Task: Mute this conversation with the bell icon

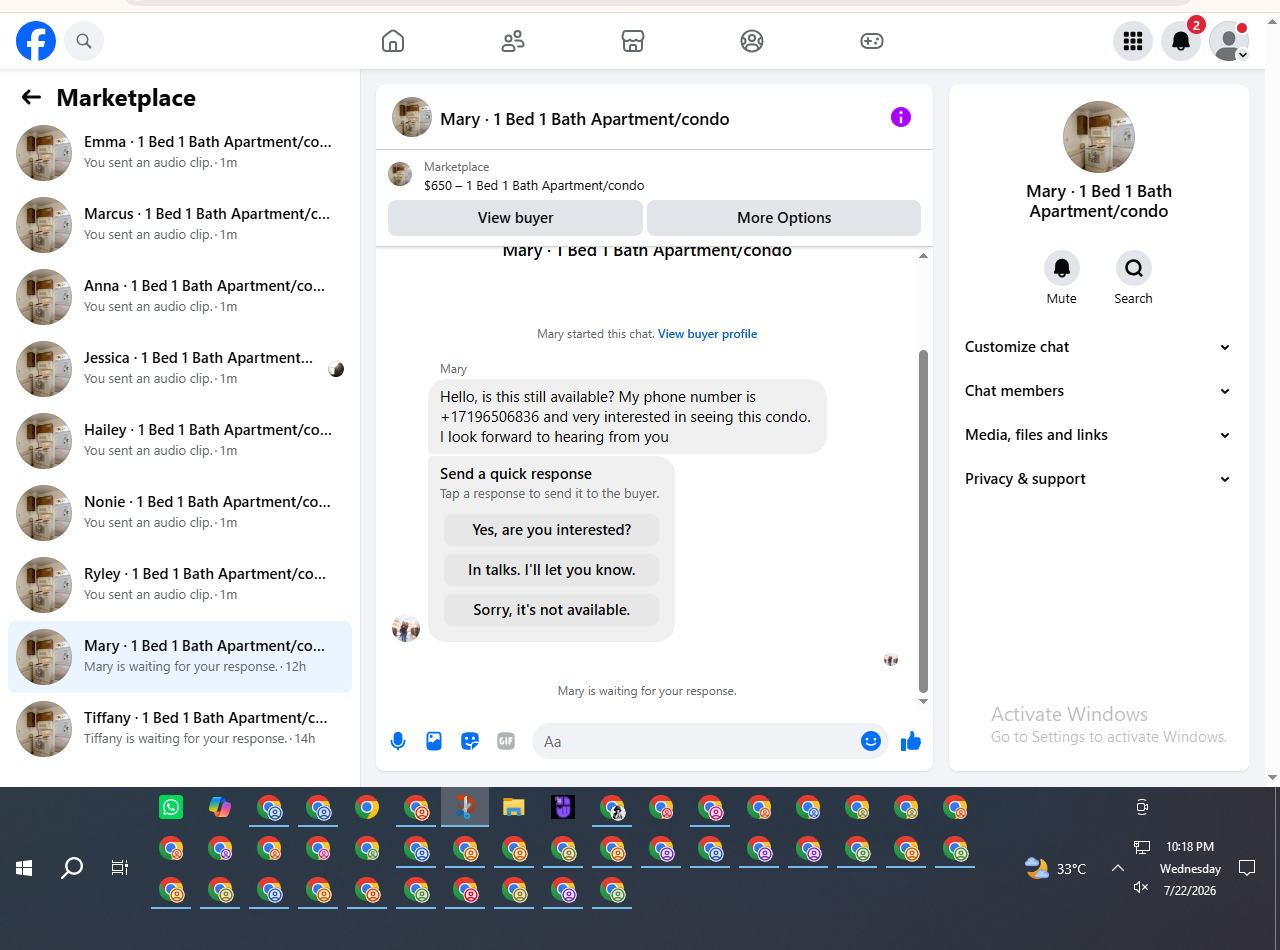Action: pos(1062,268)
